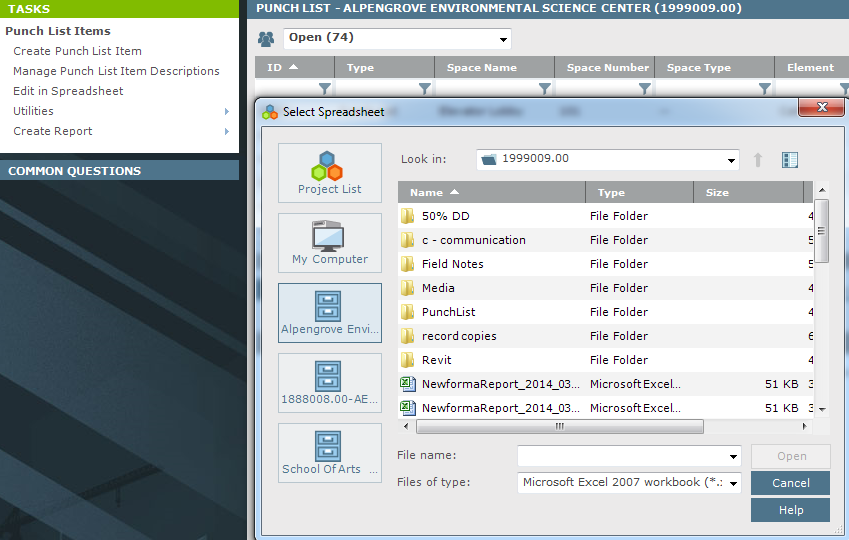849x540 pixels.
Task: Click the Common Questions panel header
Action: pyautogui.click(x=119, y=171)
